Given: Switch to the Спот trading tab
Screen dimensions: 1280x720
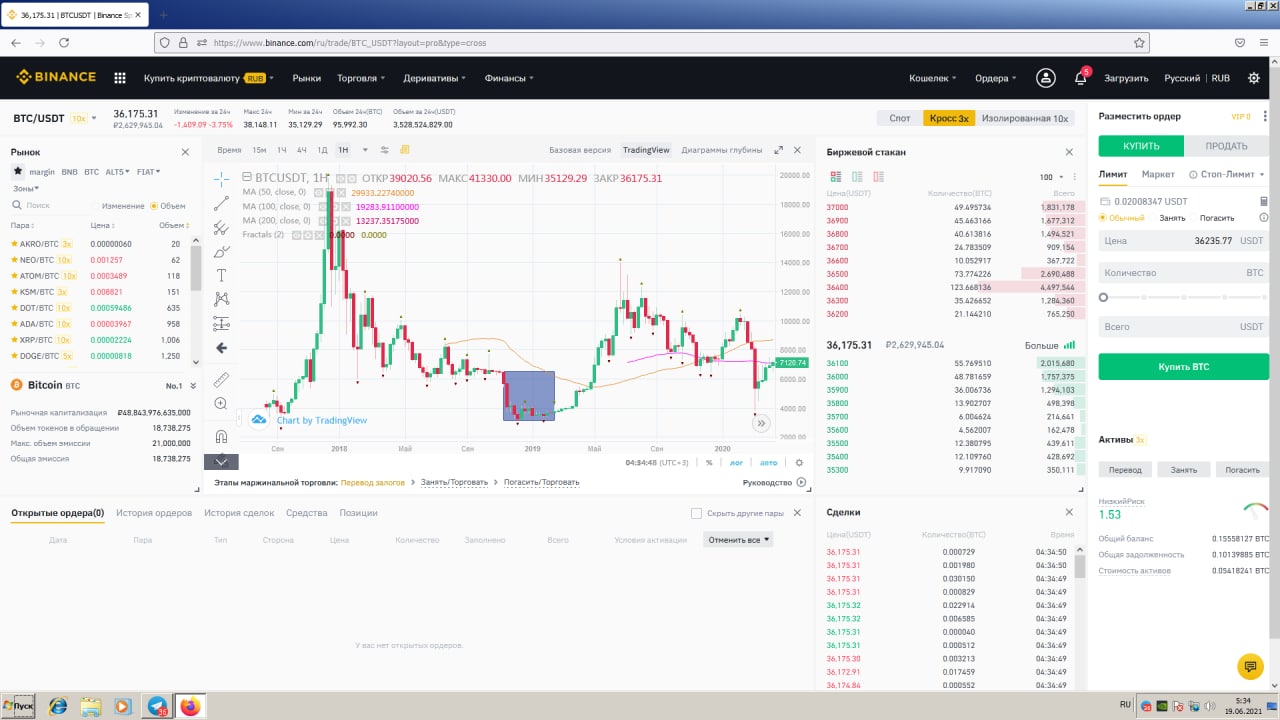Looking at the screenshot, I should tap(899, 118).
